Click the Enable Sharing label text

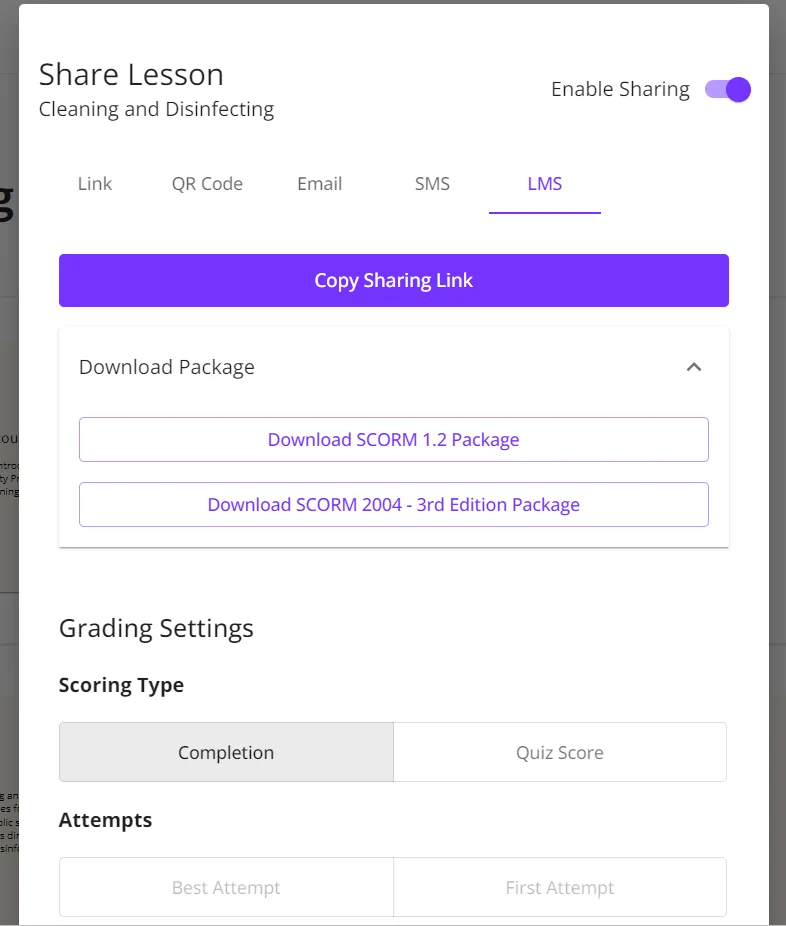(x=620, y=90)
